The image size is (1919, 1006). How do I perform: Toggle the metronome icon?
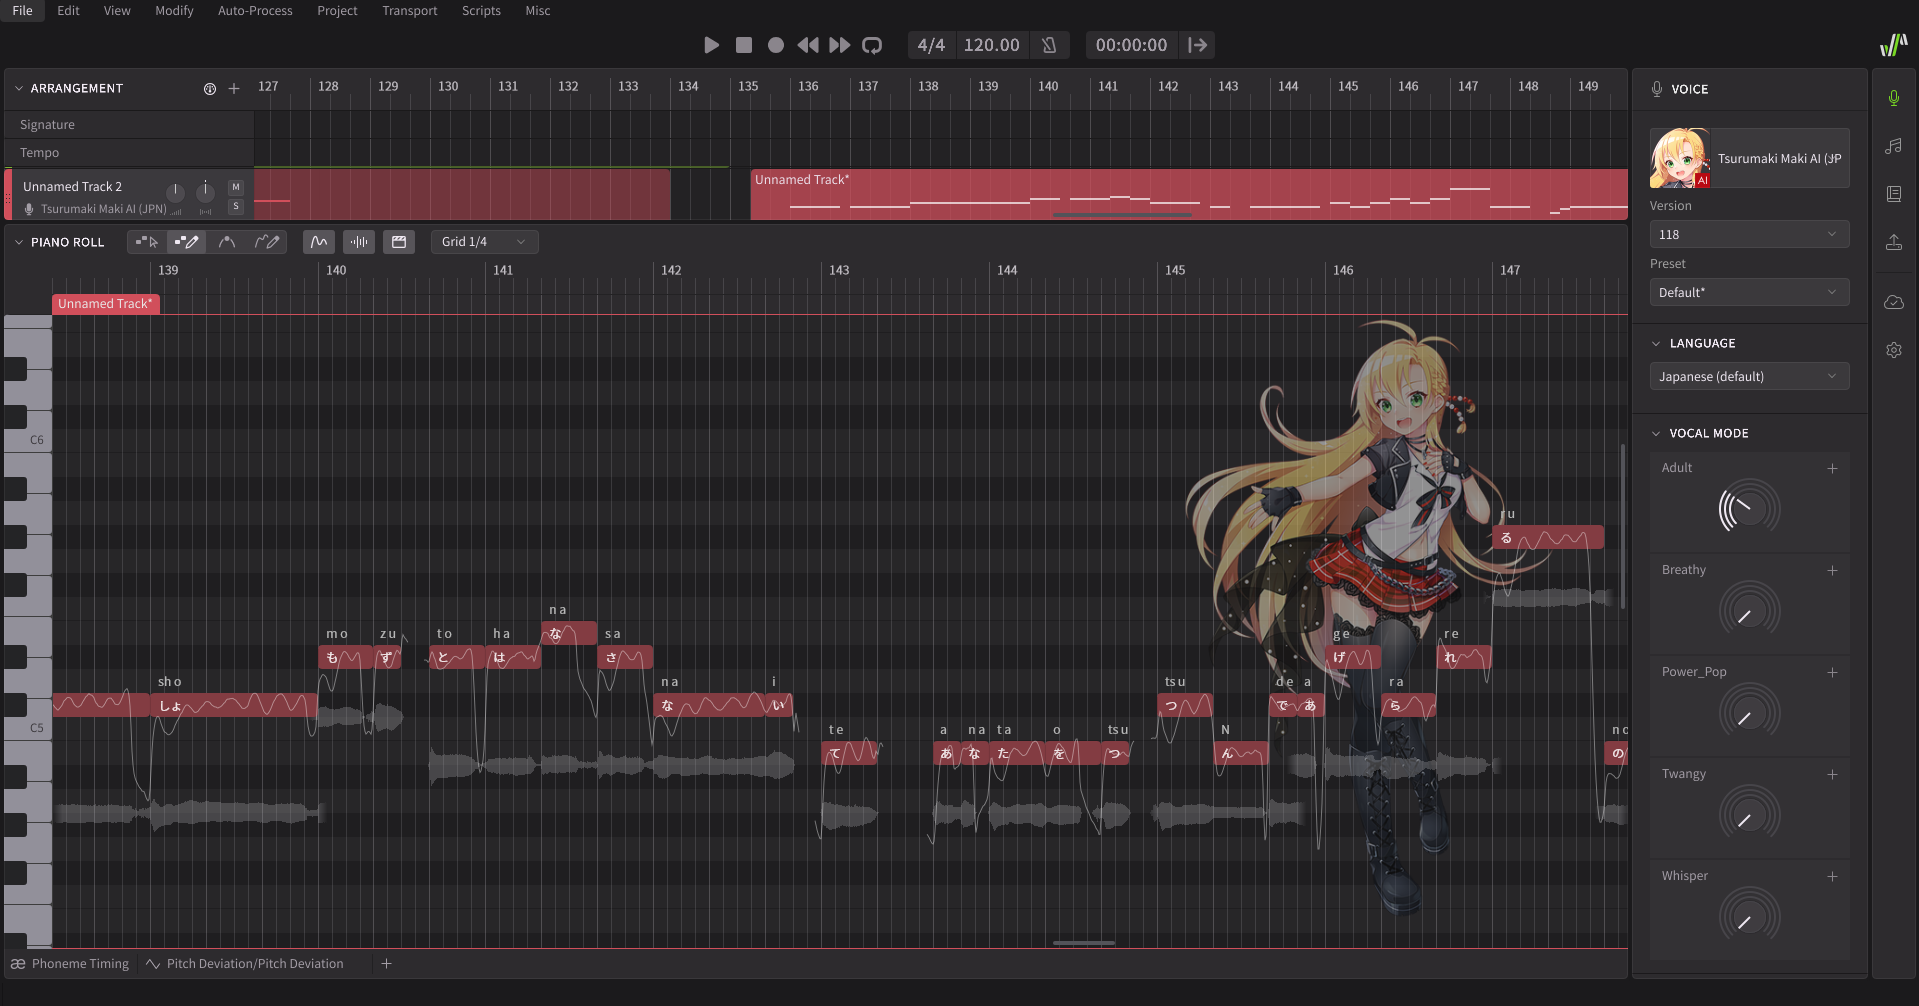(x=1049, y=45)
